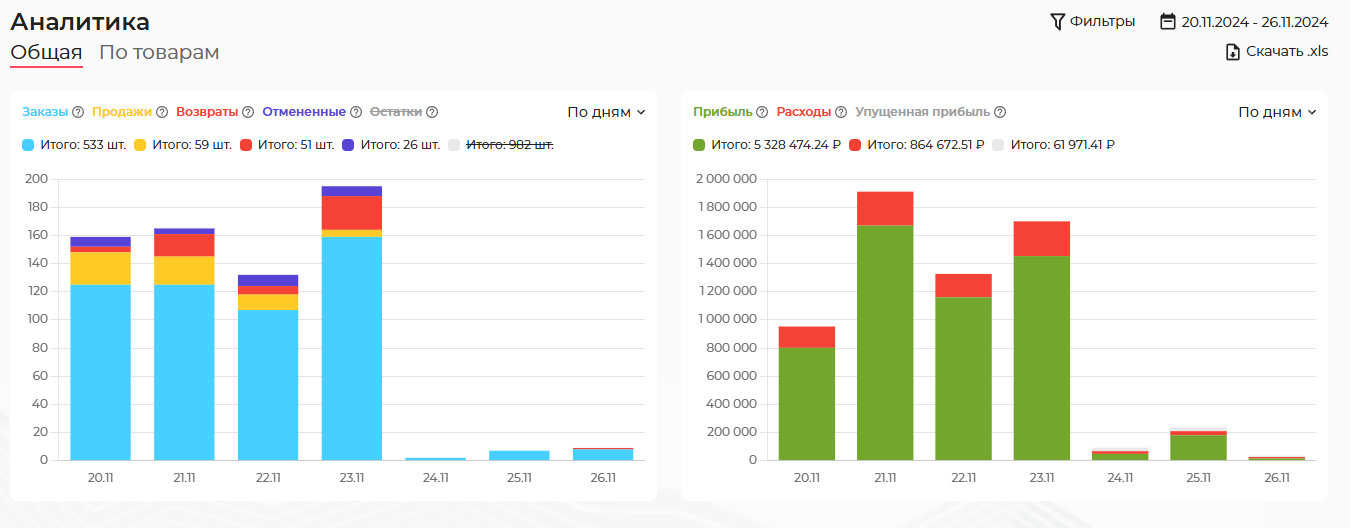This screenshot has width=1350, height=528.
Task: Select the Общая tab
Action: 46,52
